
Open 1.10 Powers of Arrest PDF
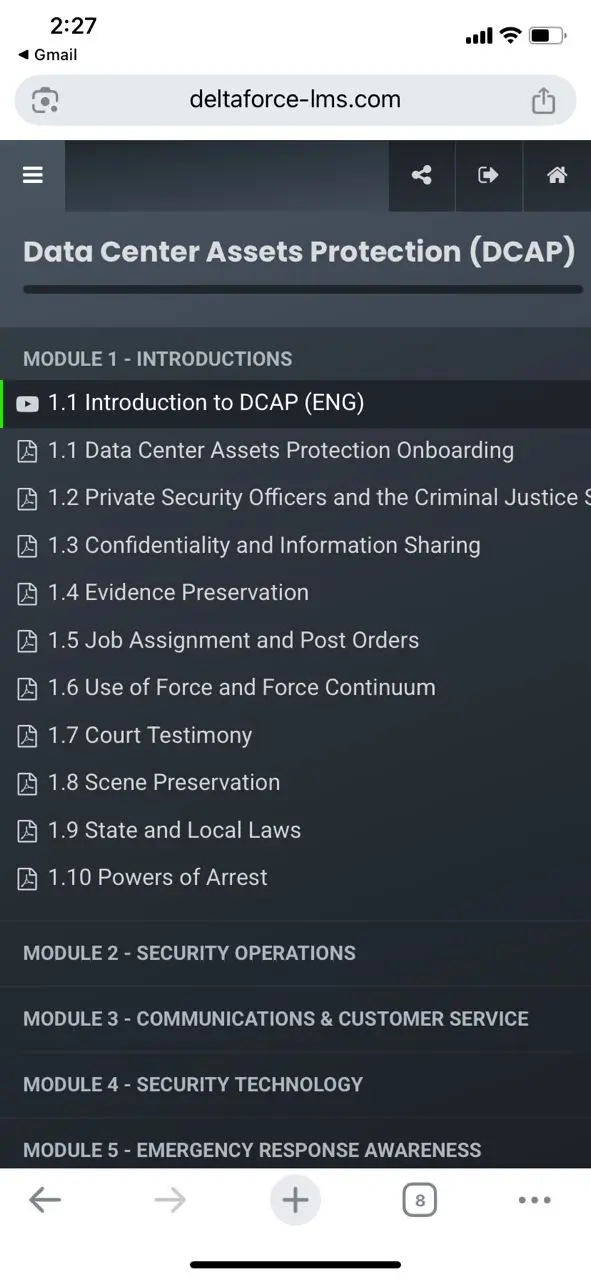click(x=295, y=878)
